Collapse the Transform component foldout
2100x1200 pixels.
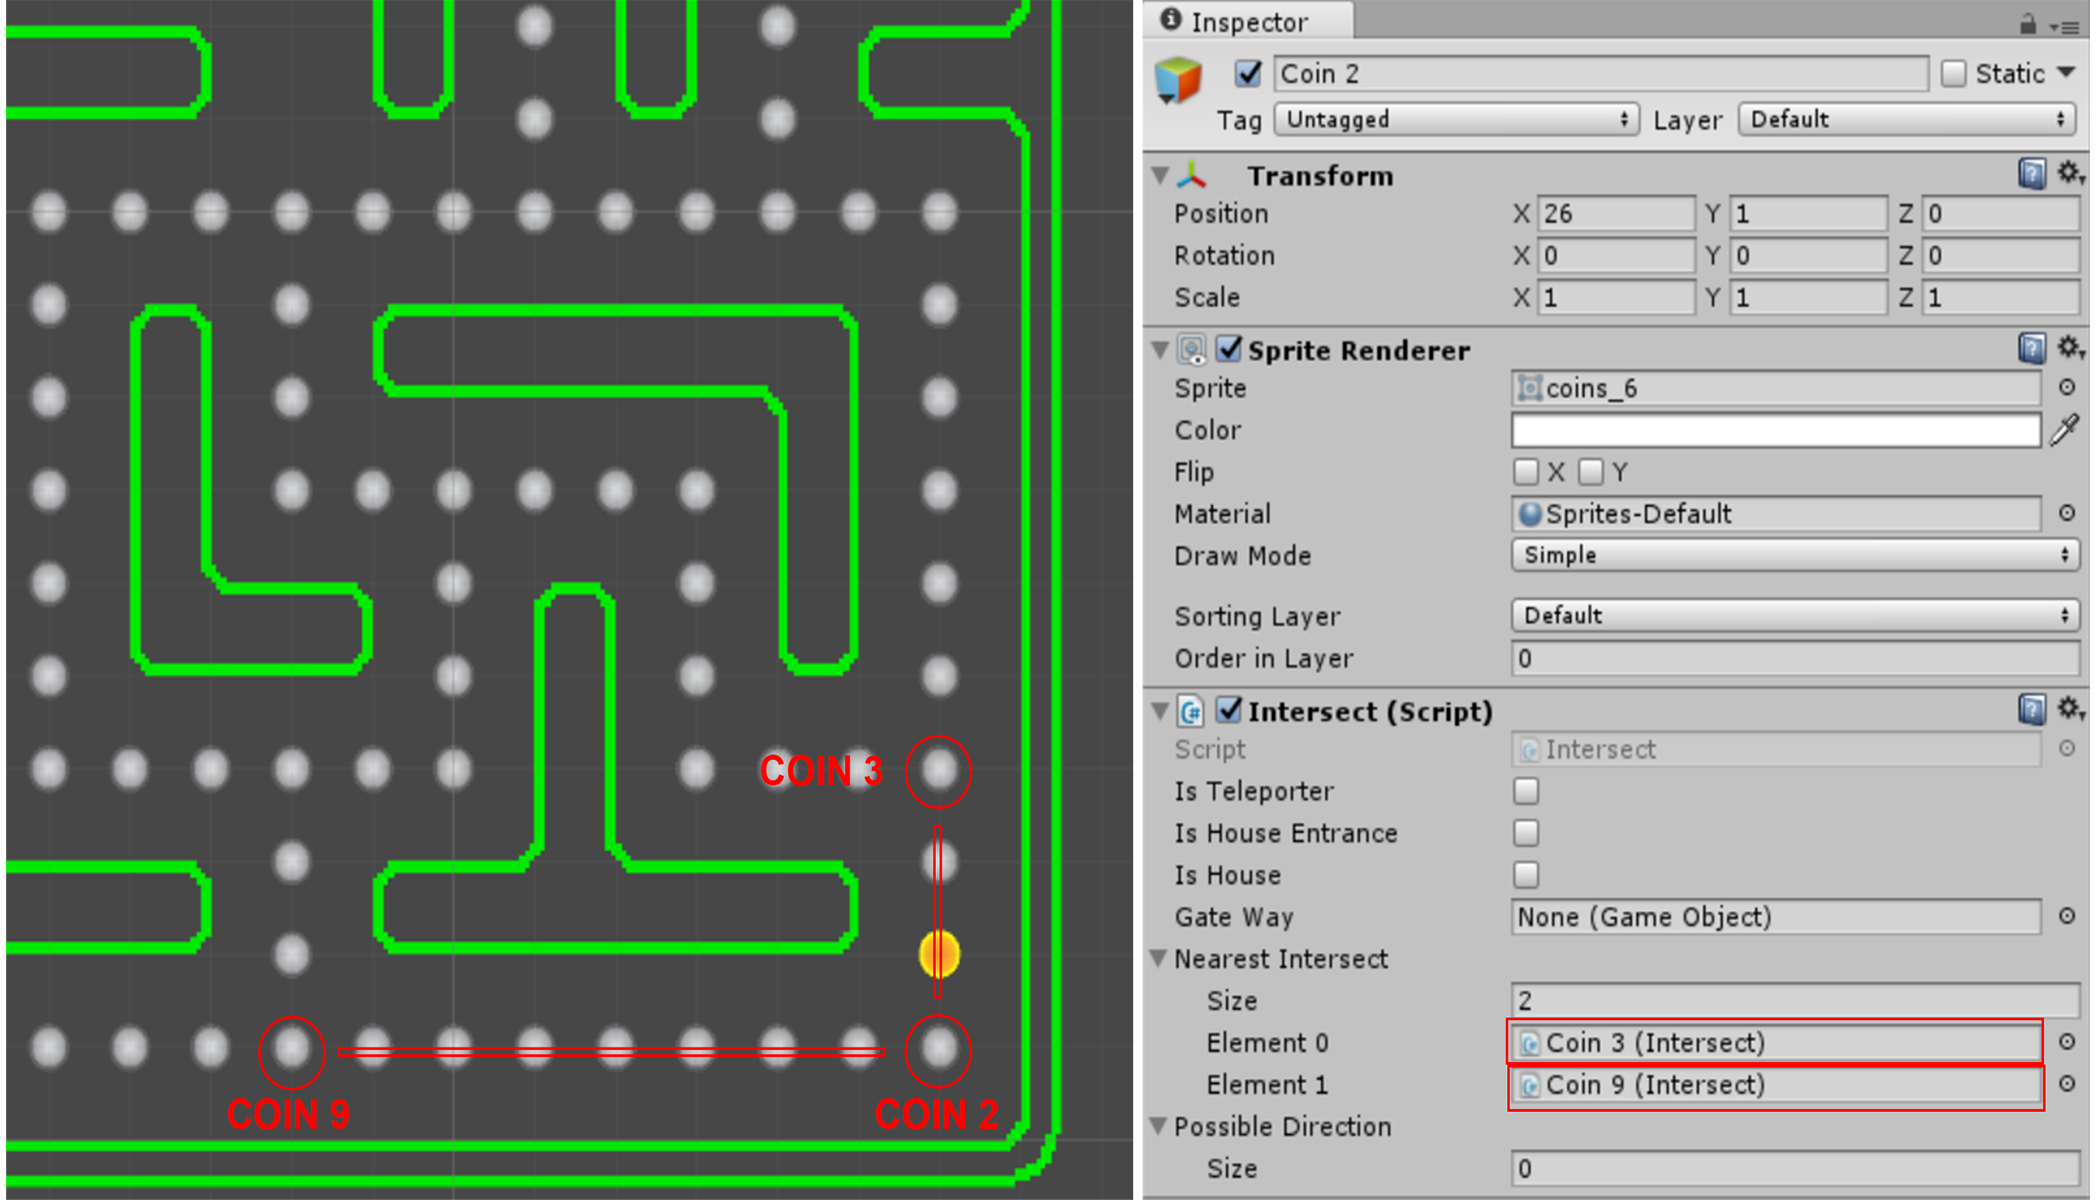pos(1161,176)
